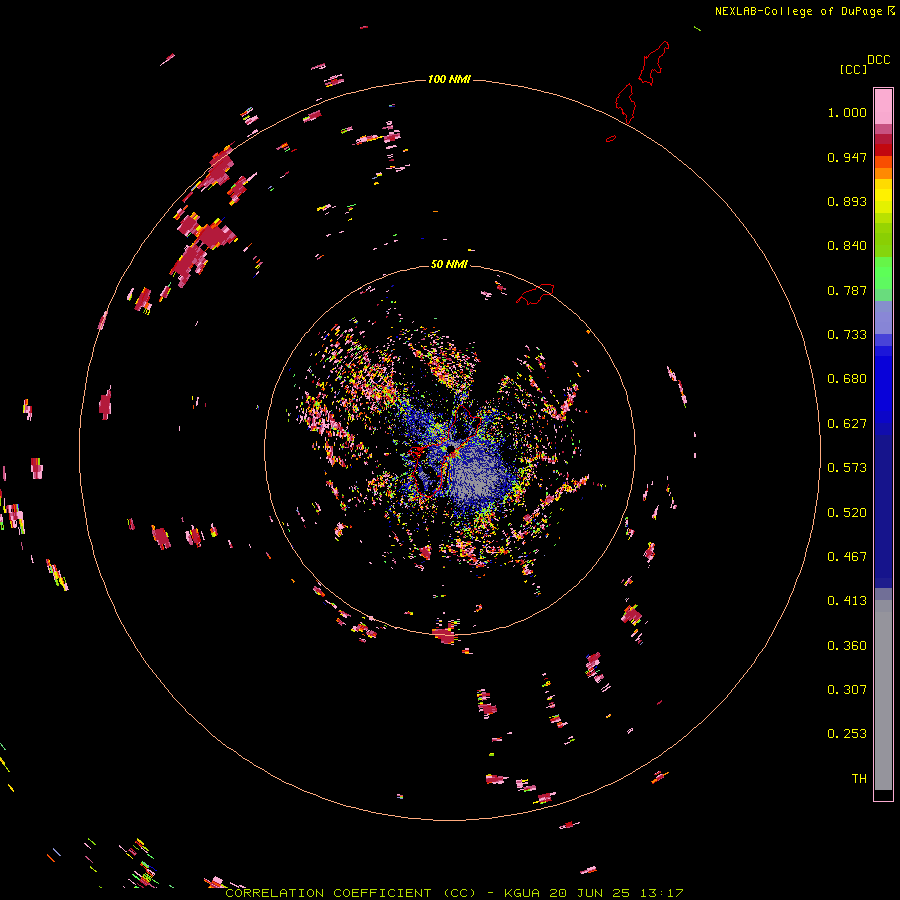The height and width of the screenshot is (900, 900).
Task: Pick the gray color bar segment
Action: coord(883,695)
